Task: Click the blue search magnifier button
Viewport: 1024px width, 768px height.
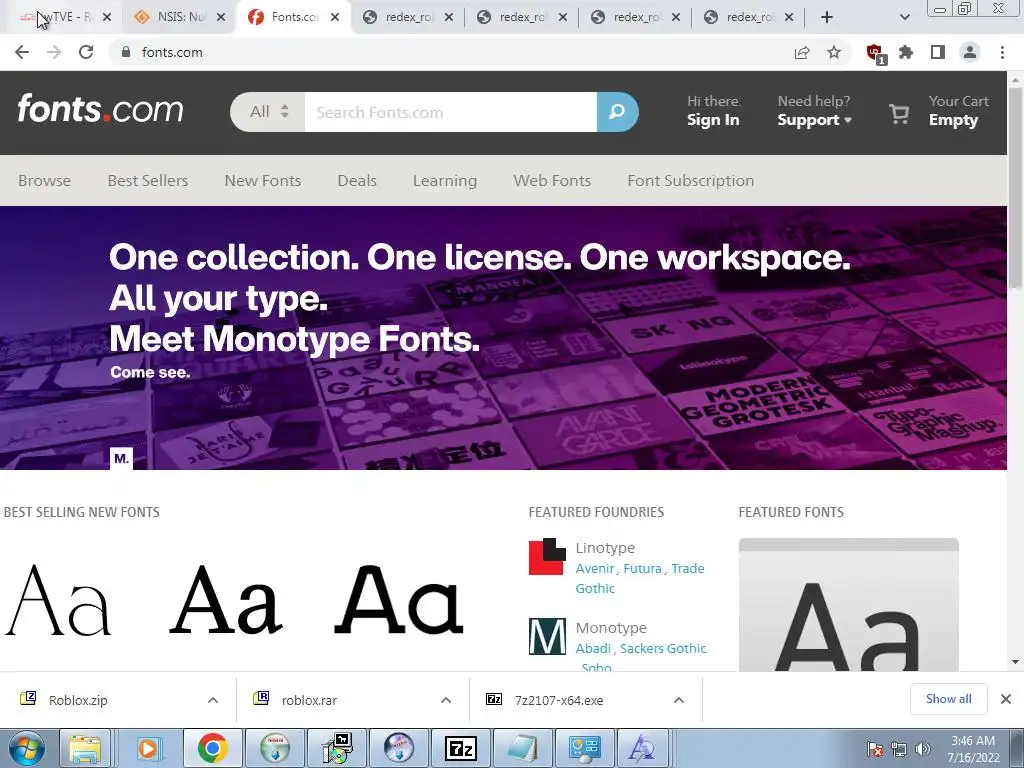Action: (x=617, y=112)
